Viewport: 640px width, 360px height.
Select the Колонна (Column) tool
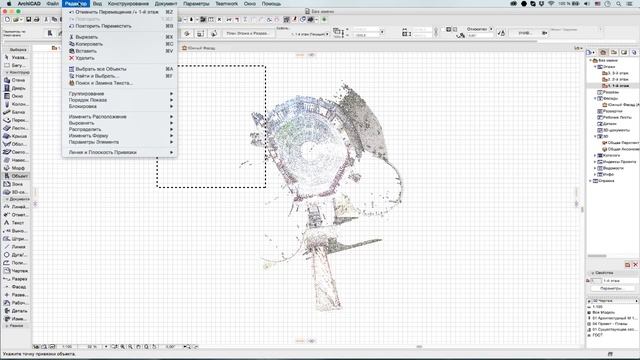point(16,104)
